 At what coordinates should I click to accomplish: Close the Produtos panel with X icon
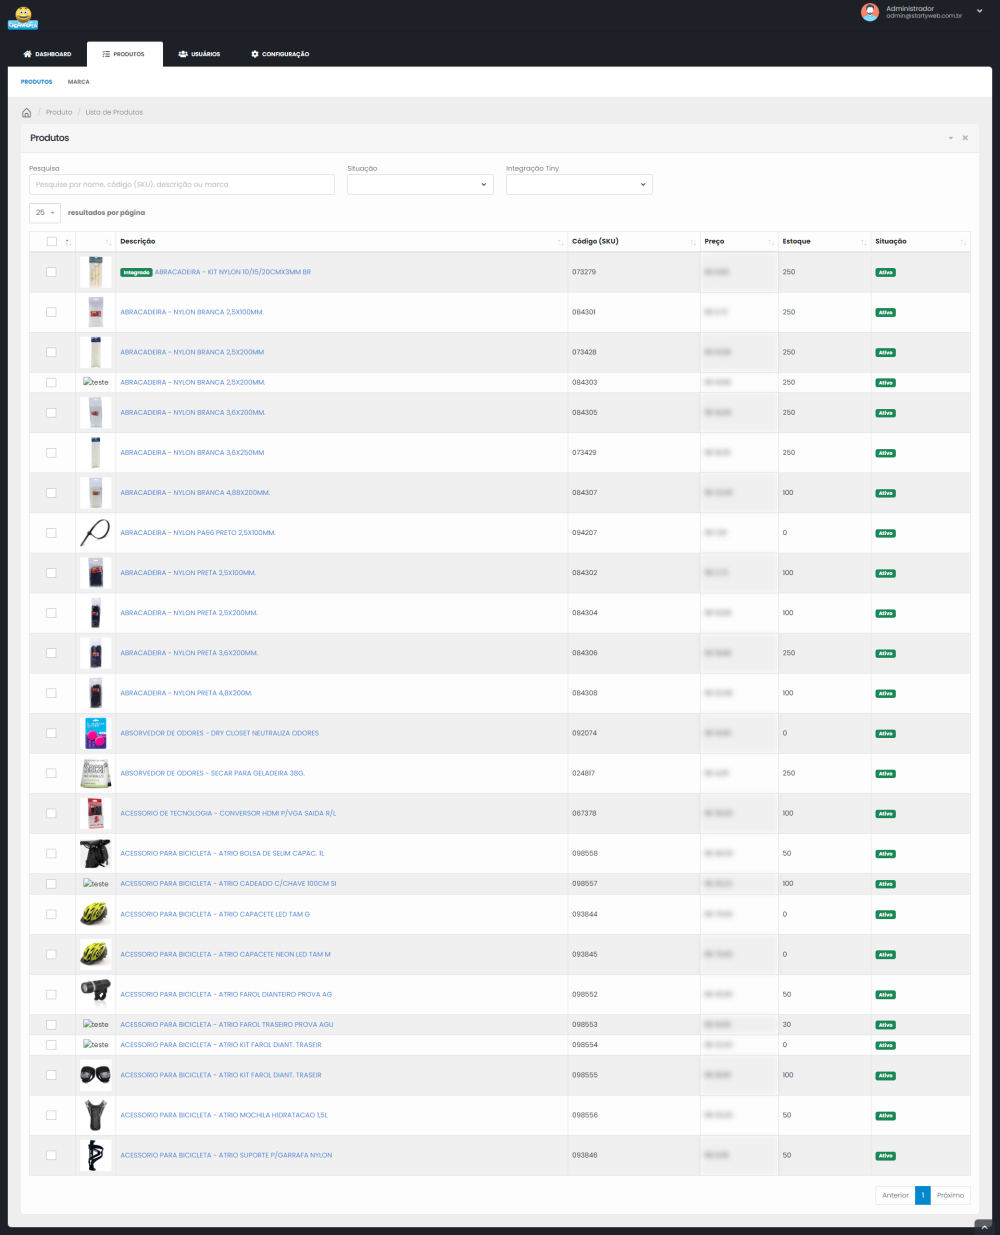coord(965,138)
